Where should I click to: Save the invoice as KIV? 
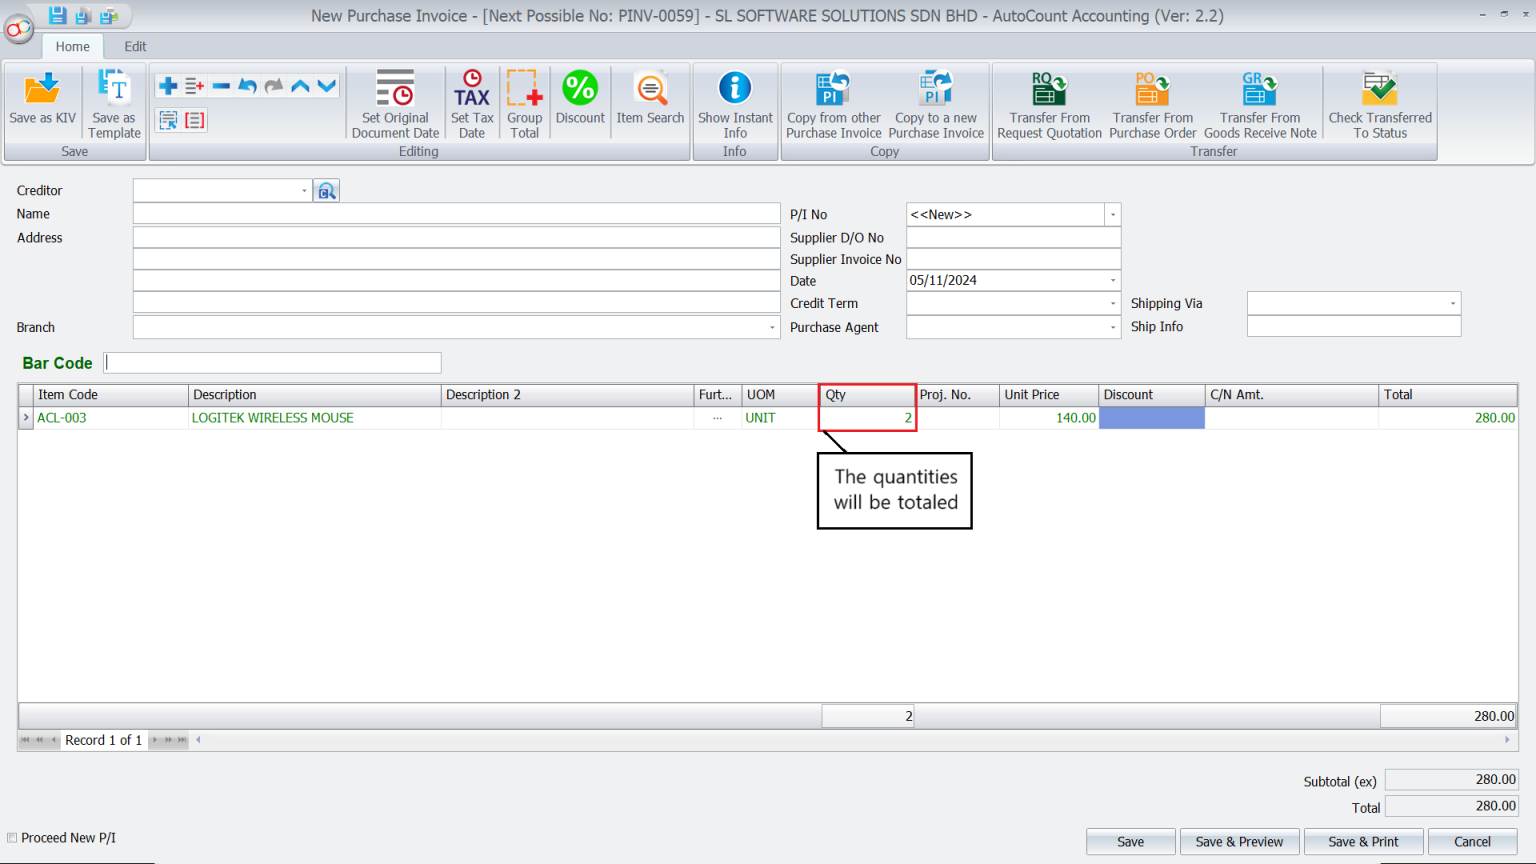click(41, 100)
